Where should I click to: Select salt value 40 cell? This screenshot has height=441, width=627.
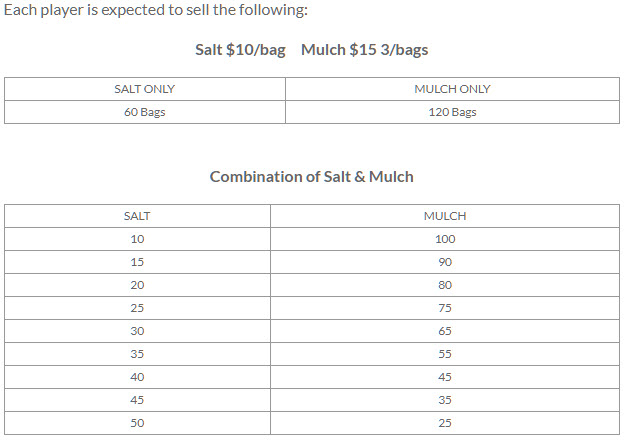pyautogui.click(x=137, y=377)
